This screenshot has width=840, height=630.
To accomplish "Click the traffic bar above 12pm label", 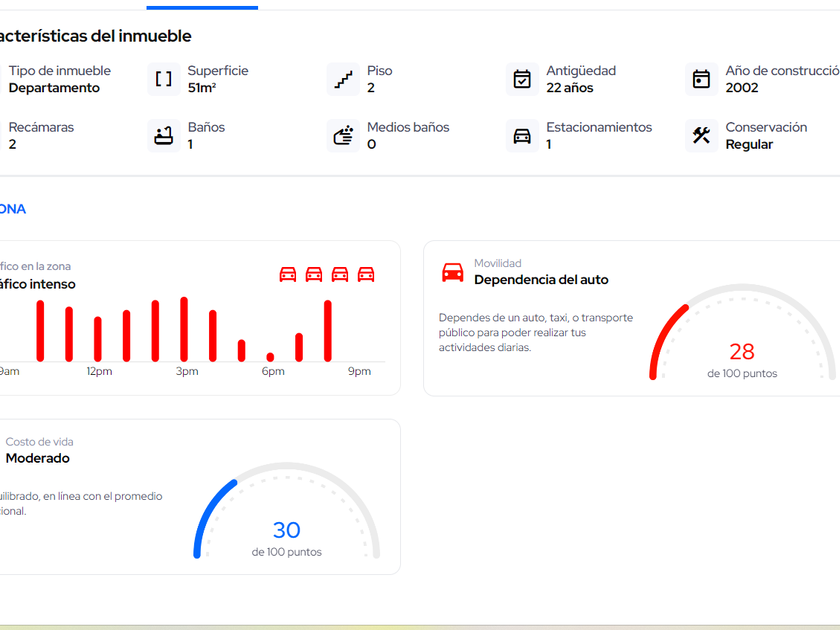I will click(x=98, y=339).
